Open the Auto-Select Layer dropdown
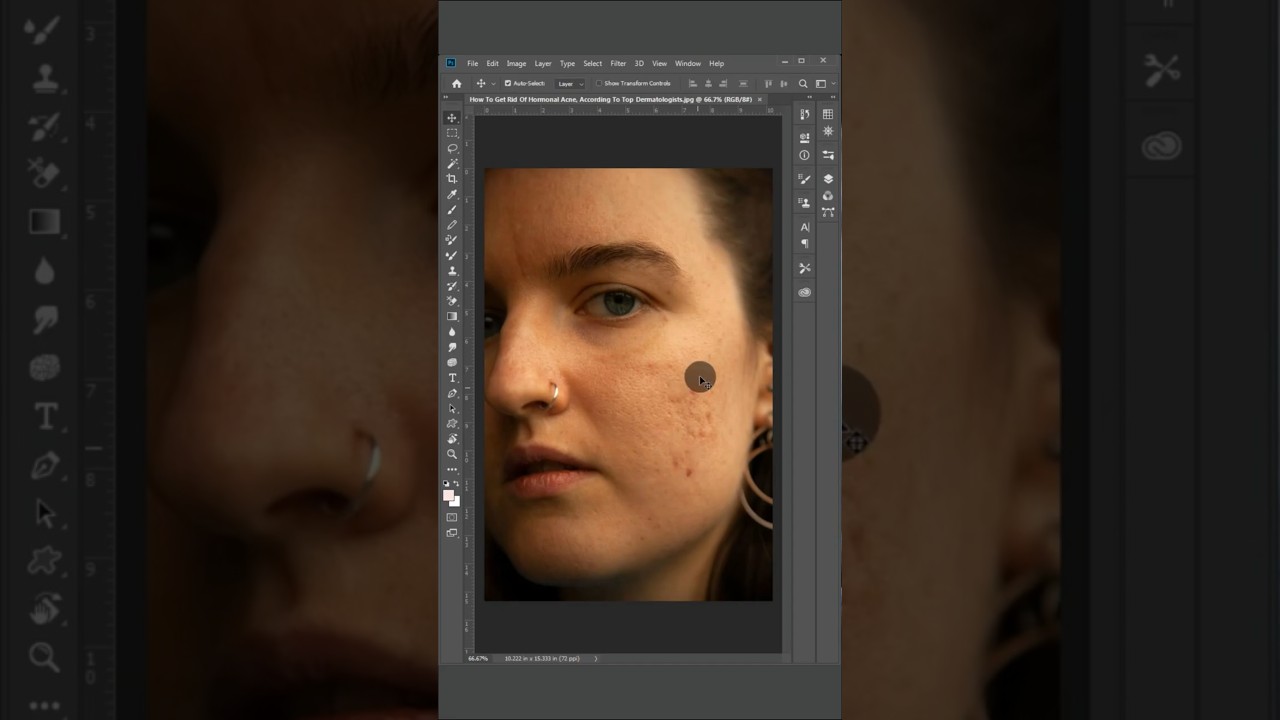Image resolution: width=1280 pixels, height=720 pixels. tap(570, 84)
